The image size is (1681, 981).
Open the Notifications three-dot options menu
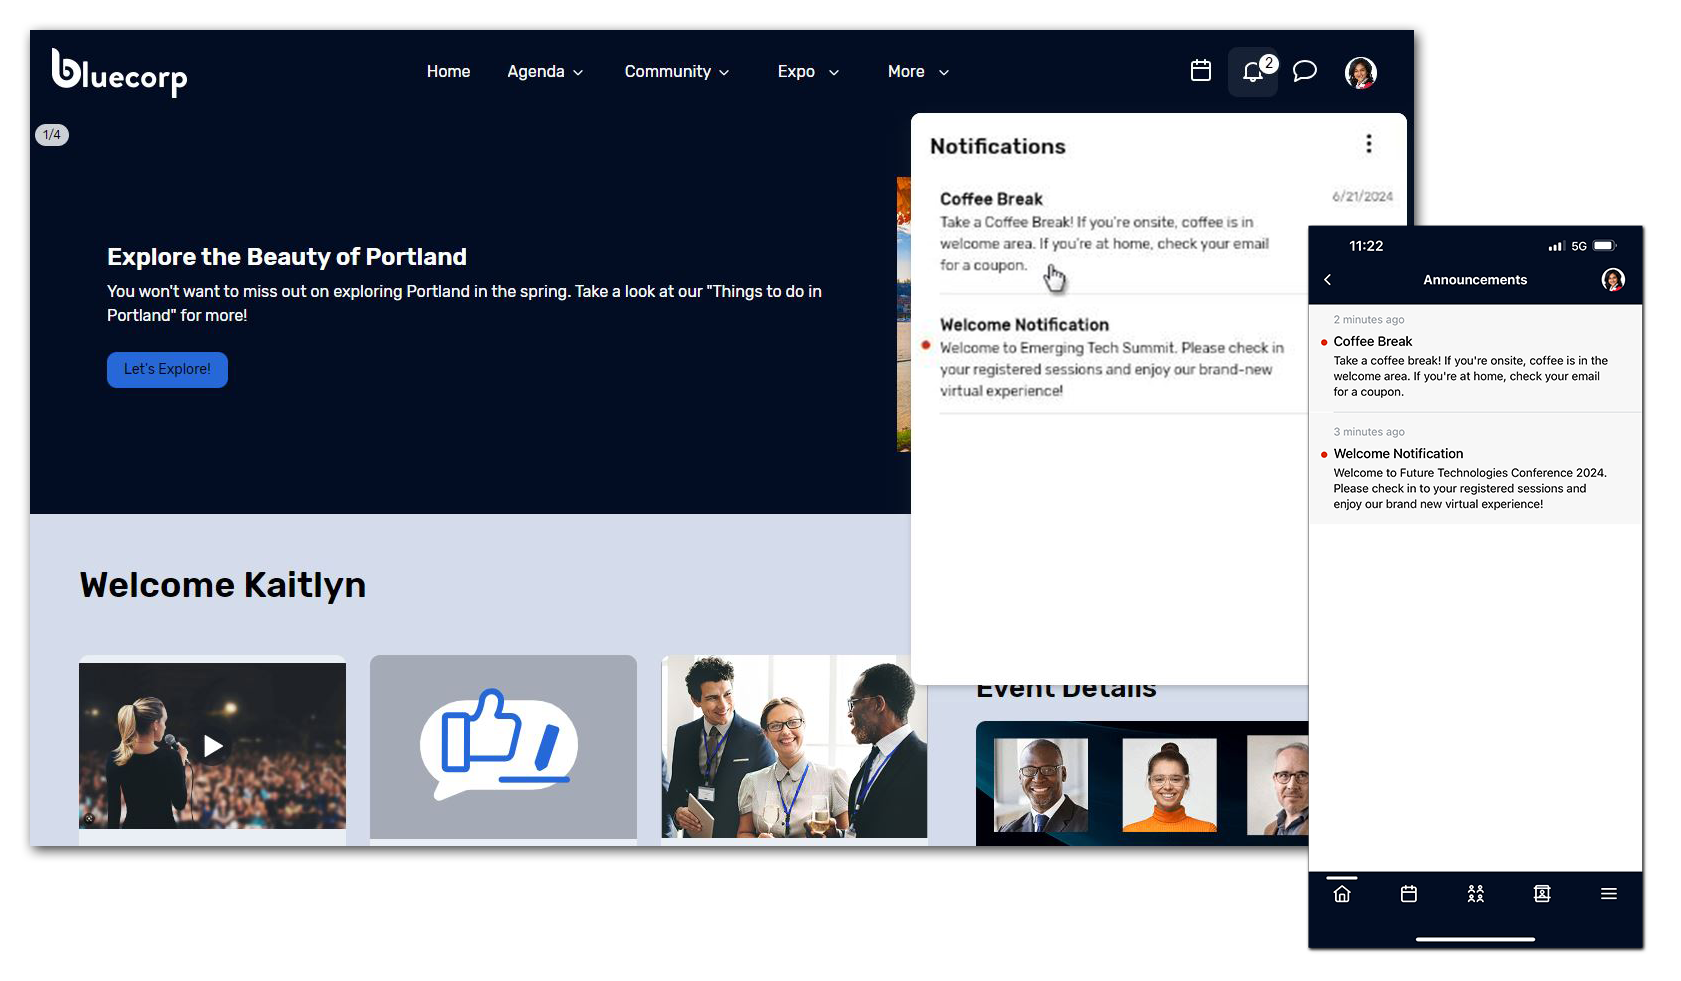coord(1368,144)
